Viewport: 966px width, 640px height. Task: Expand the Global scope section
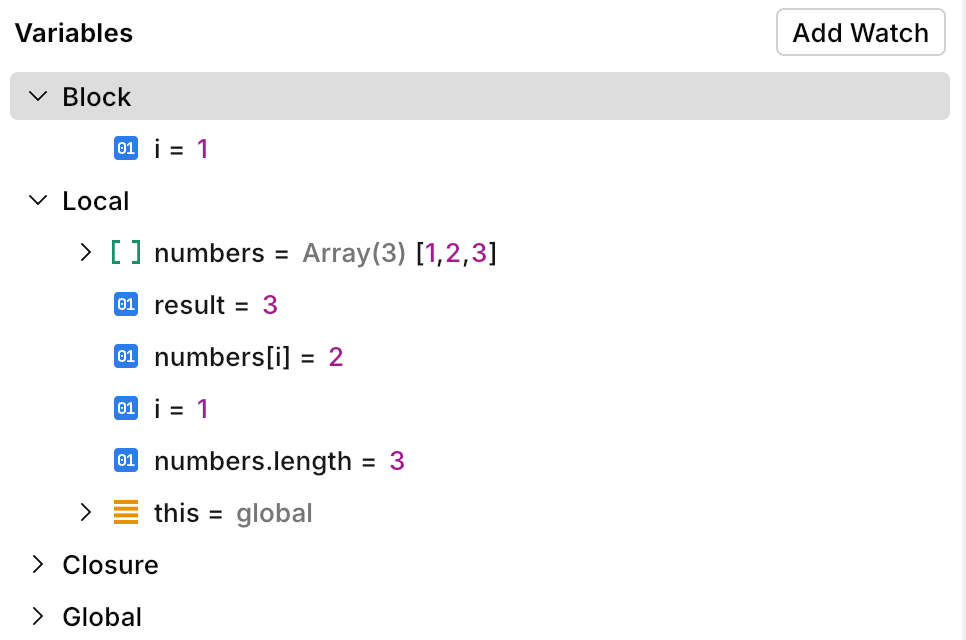pos(39,617)
